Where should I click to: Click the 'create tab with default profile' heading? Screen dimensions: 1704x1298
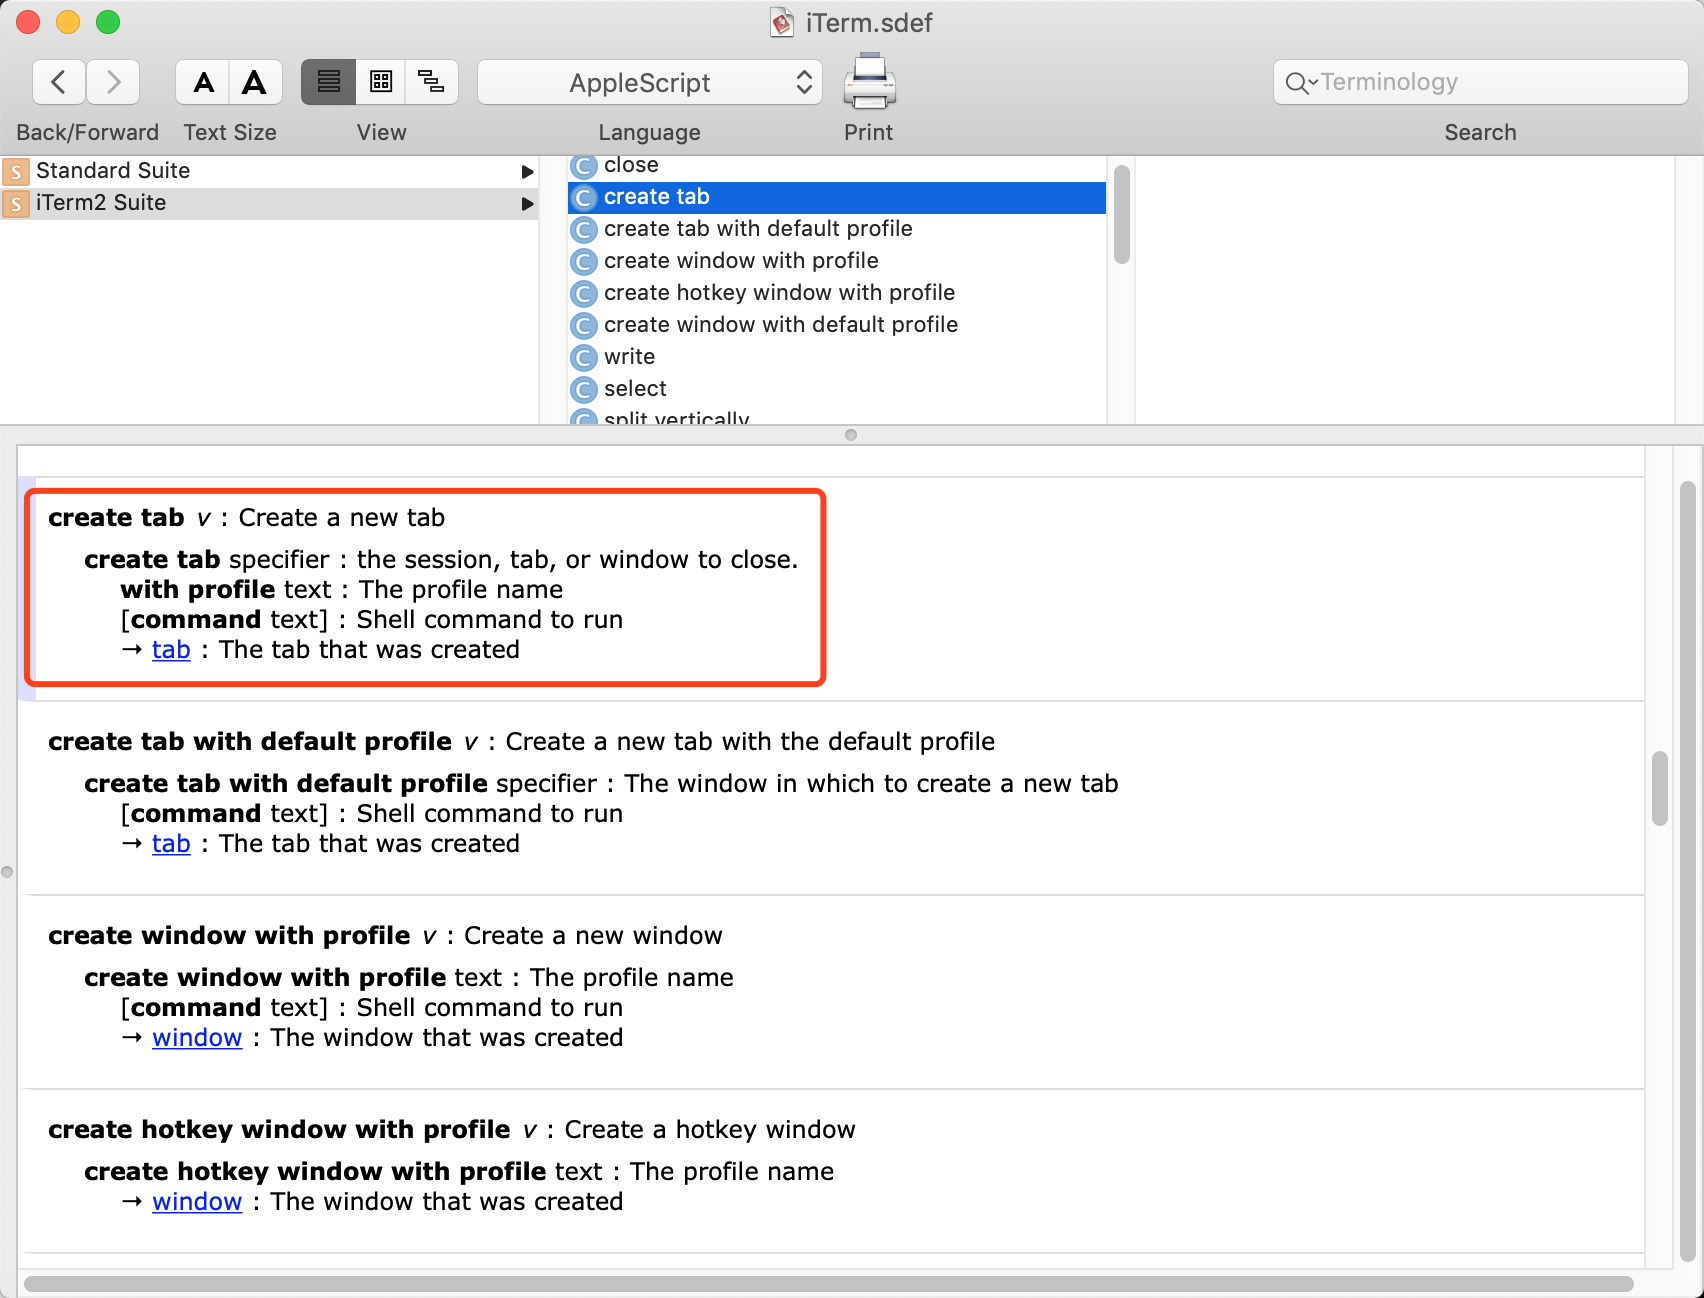pyautogui.click(x=250, y=742)
